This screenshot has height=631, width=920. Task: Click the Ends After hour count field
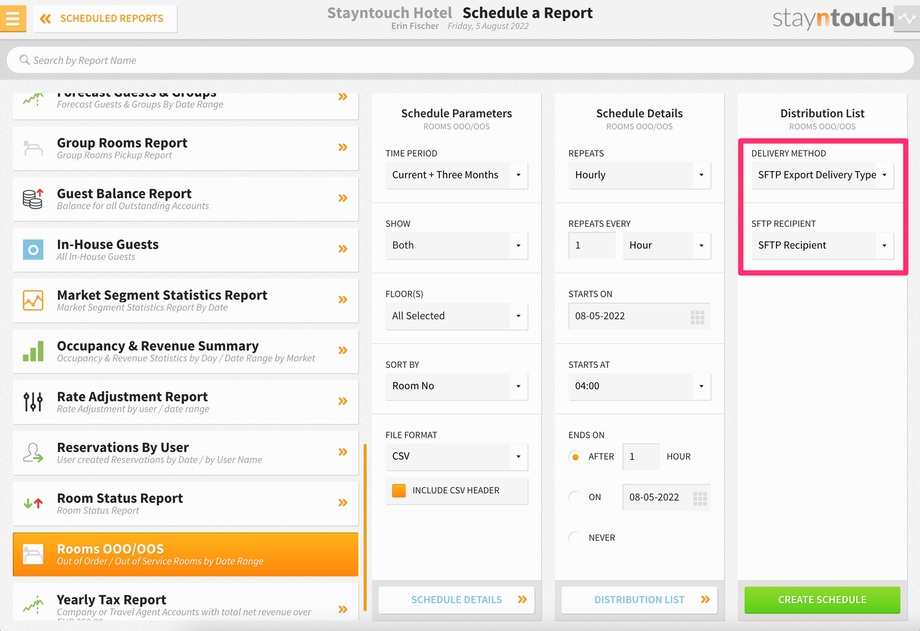tap(641, 457)
